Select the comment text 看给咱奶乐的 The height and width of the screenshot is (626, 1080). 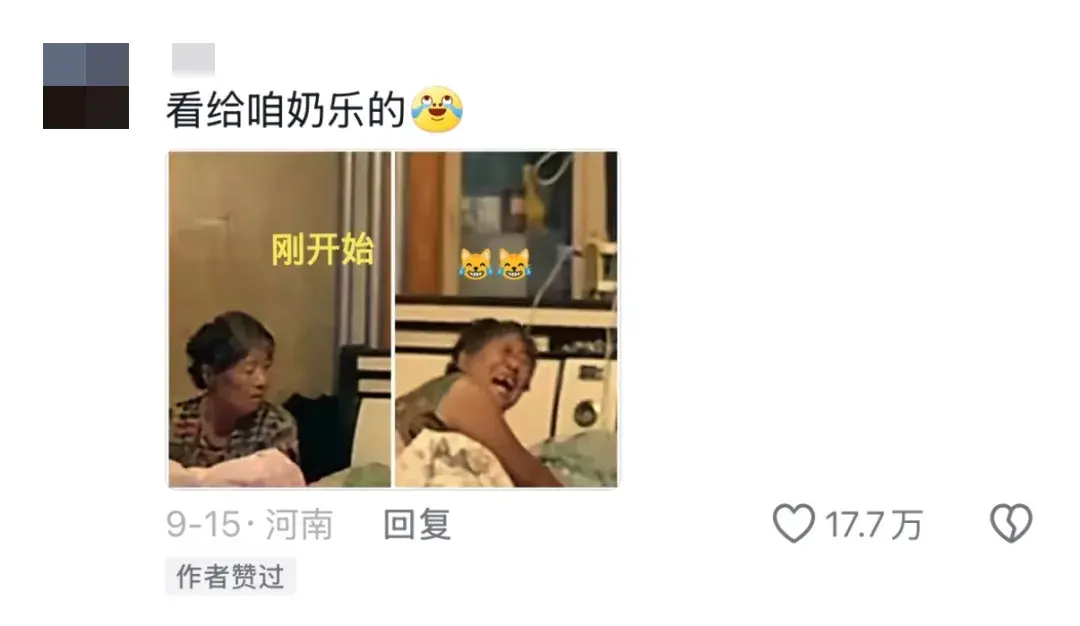tap(285, 110)
